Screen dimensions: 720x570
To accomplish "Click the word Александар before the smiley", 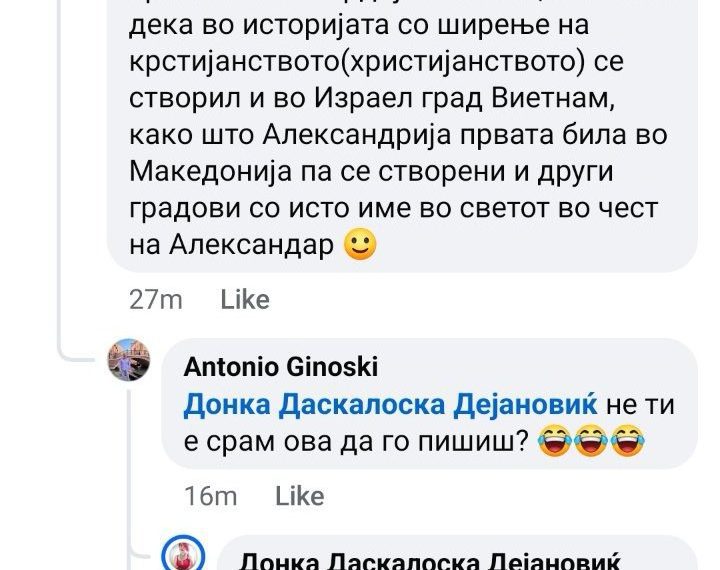I will (x=251, y=244).
